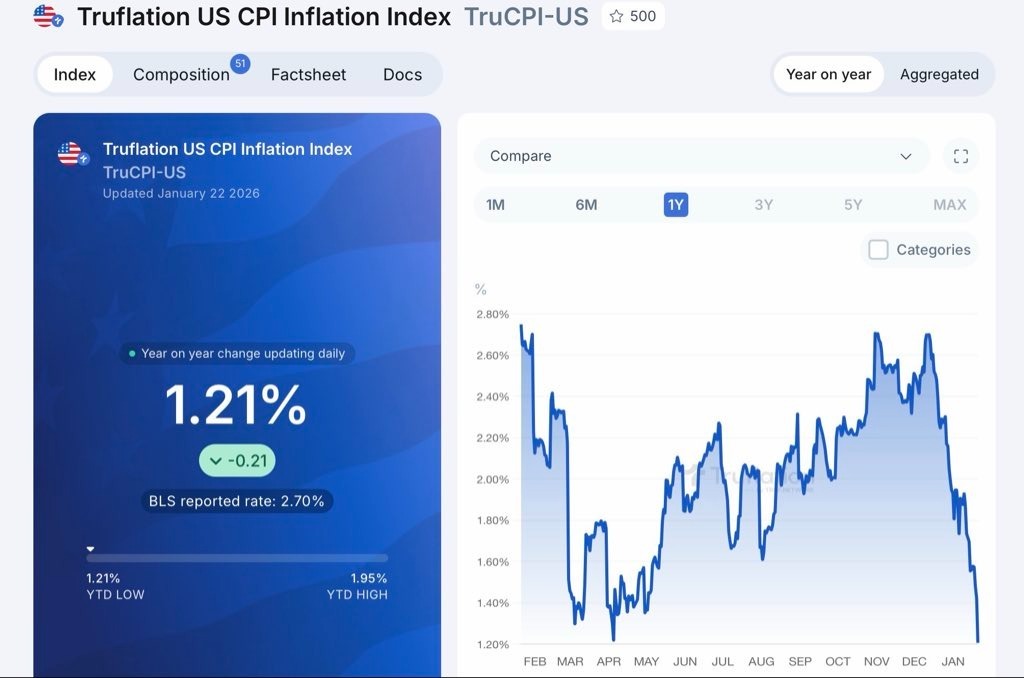Open the Composition tab

pyautogui.click(x=181, y=75)
